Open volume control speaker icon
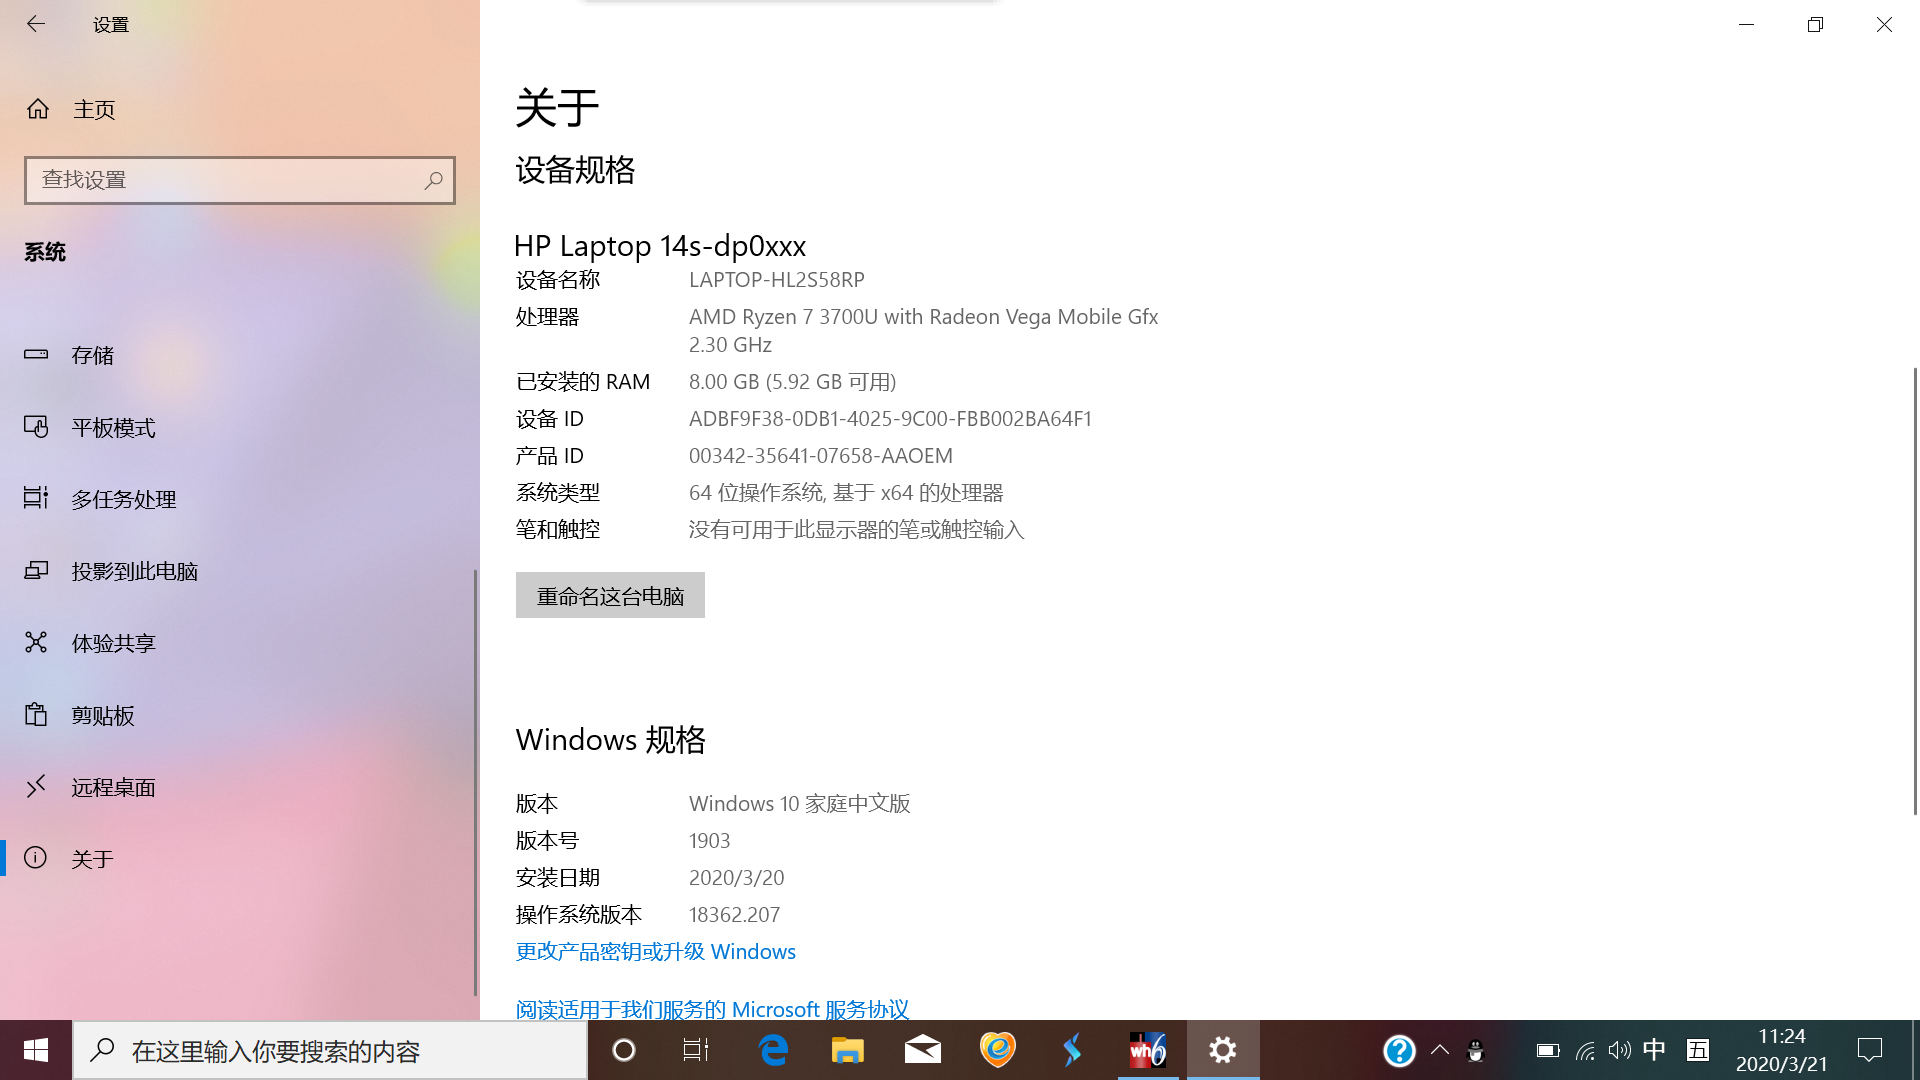 [x=1620, y=1050]
